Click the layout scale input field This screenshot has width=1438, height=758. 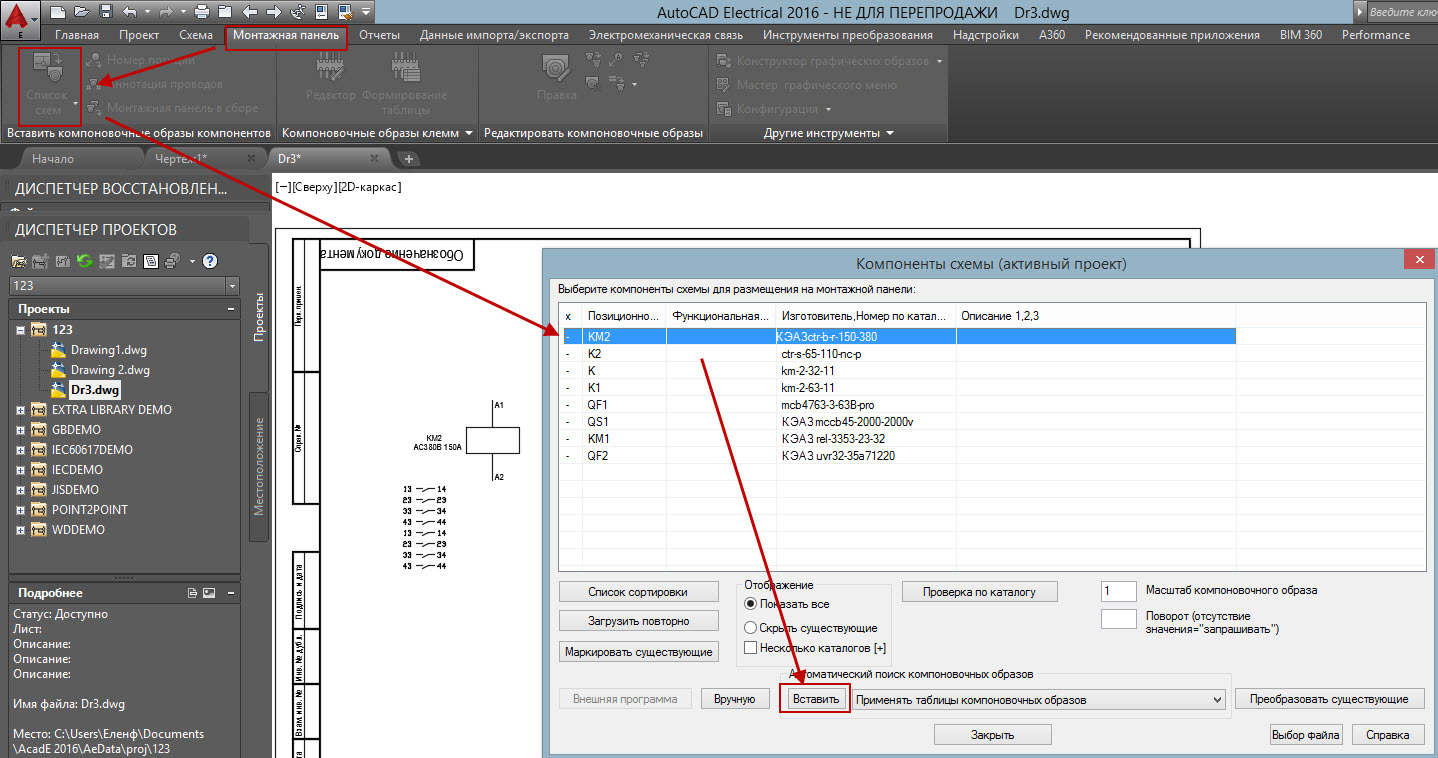coord(1118,591)
